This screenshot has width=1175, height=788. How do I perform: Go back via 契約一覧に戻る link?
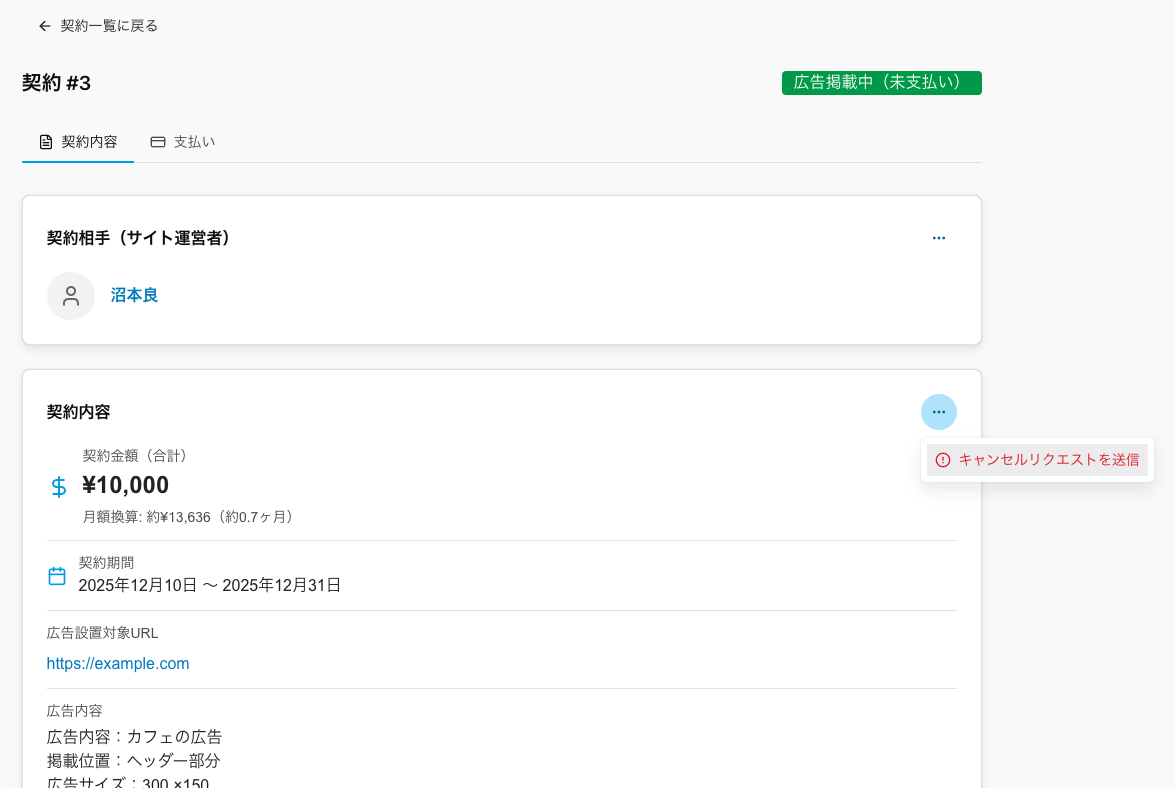pos(109,26)
